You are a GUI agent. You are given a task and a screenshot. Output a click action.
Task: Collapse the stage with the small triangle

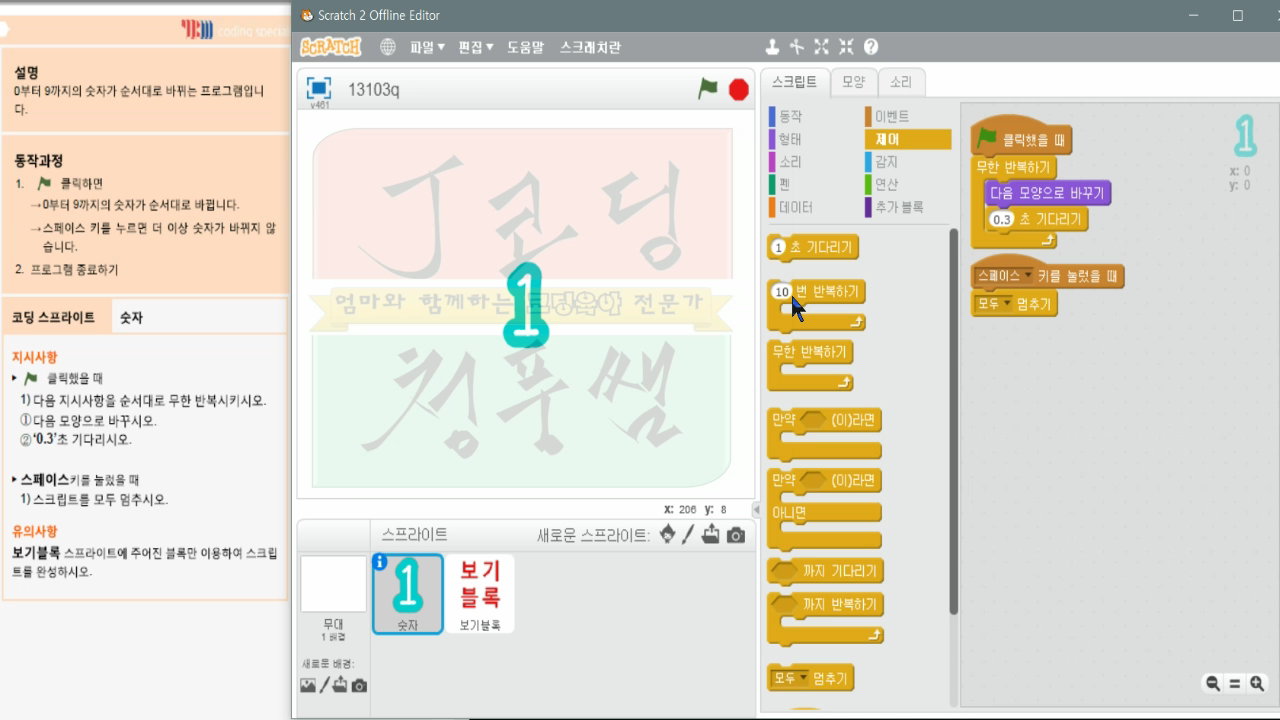click(x=755, y=510)
